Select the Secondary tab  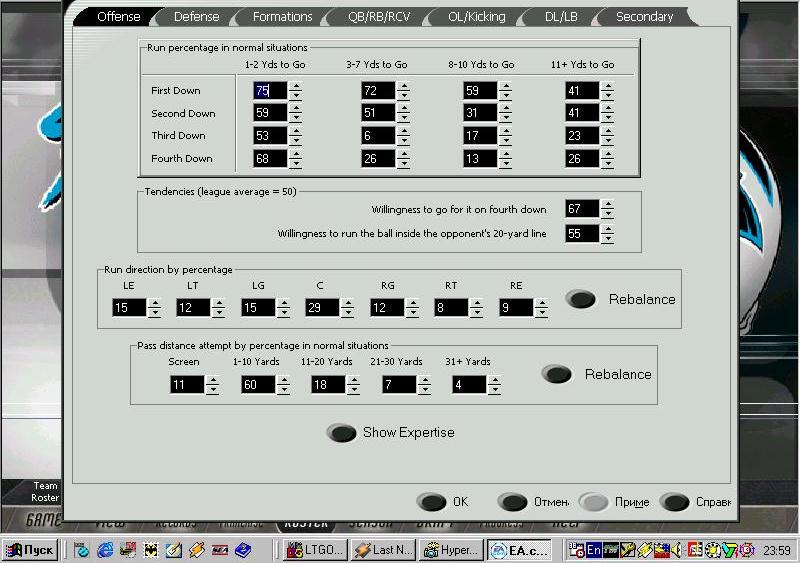pyautogui.click(x=643, y=17)
